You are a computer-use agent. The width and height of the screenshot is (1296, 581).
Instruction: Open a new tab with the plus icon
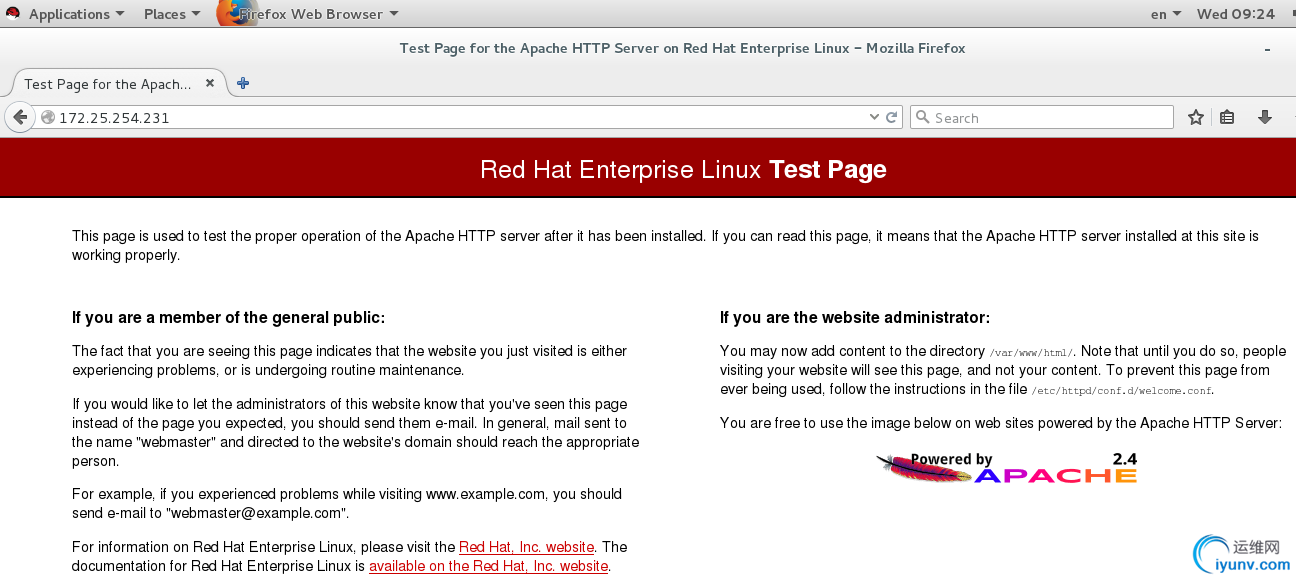click(x=243, y=83)
